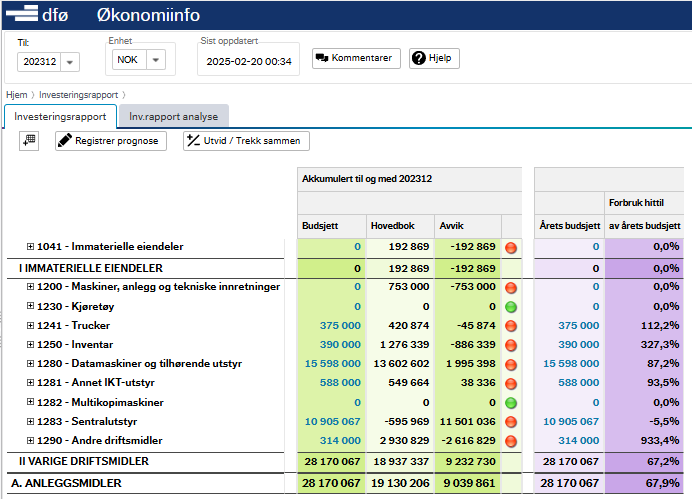Expand row 1280 Datamaskiner og tilhørende utstyr
This screenshot has width=692, height=499.
coord(30,363)
